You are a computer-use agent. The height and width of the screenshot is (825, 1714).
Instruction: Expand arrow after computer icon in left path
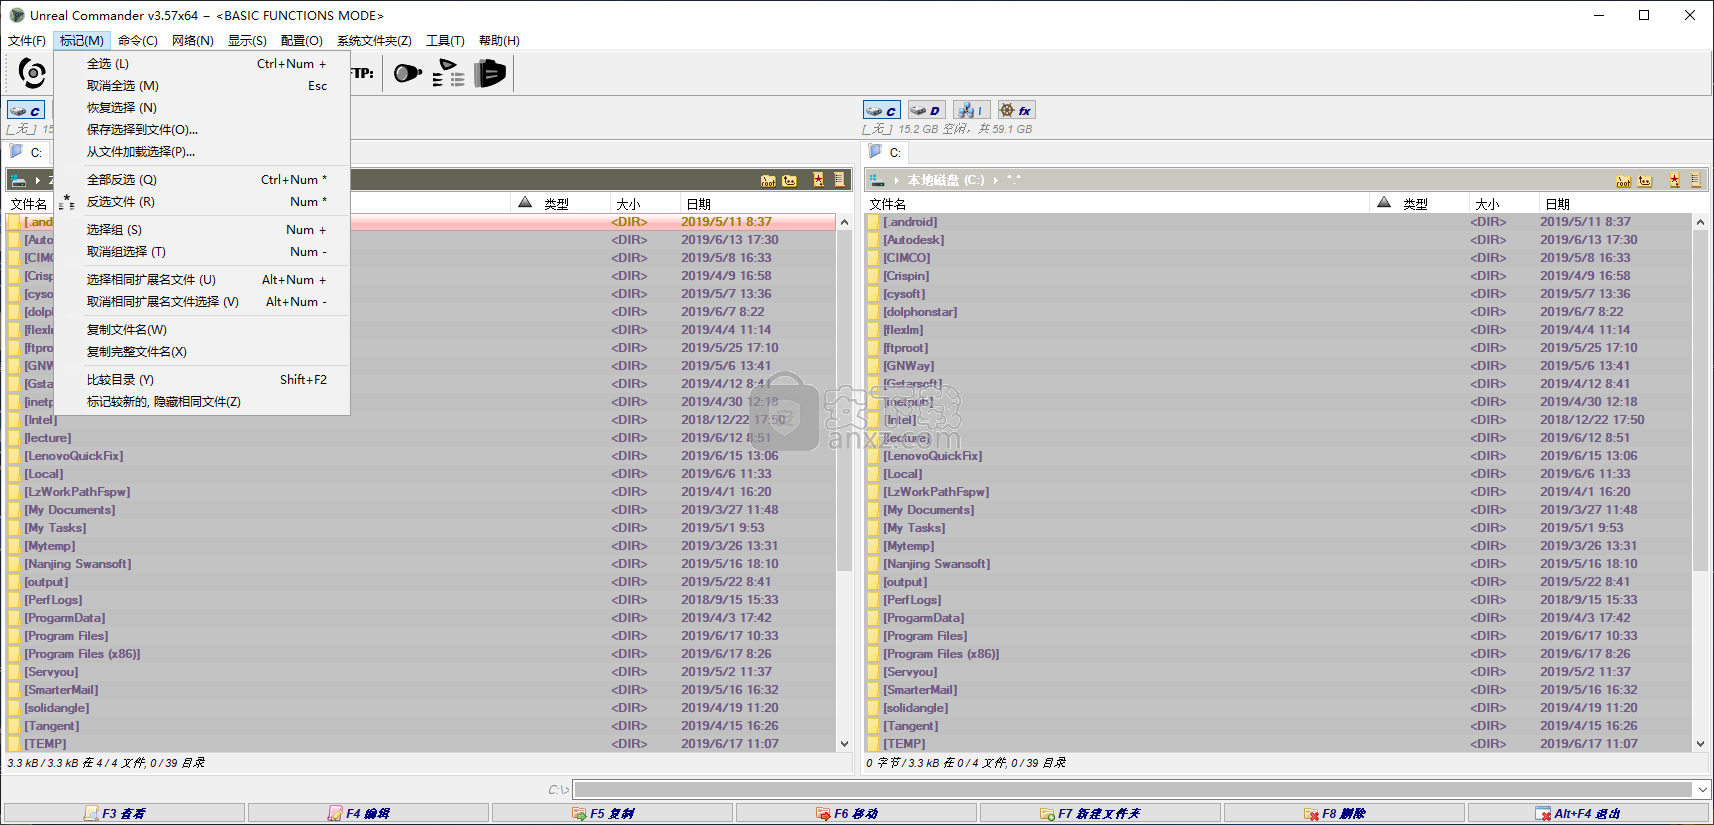tap(38, 180)
